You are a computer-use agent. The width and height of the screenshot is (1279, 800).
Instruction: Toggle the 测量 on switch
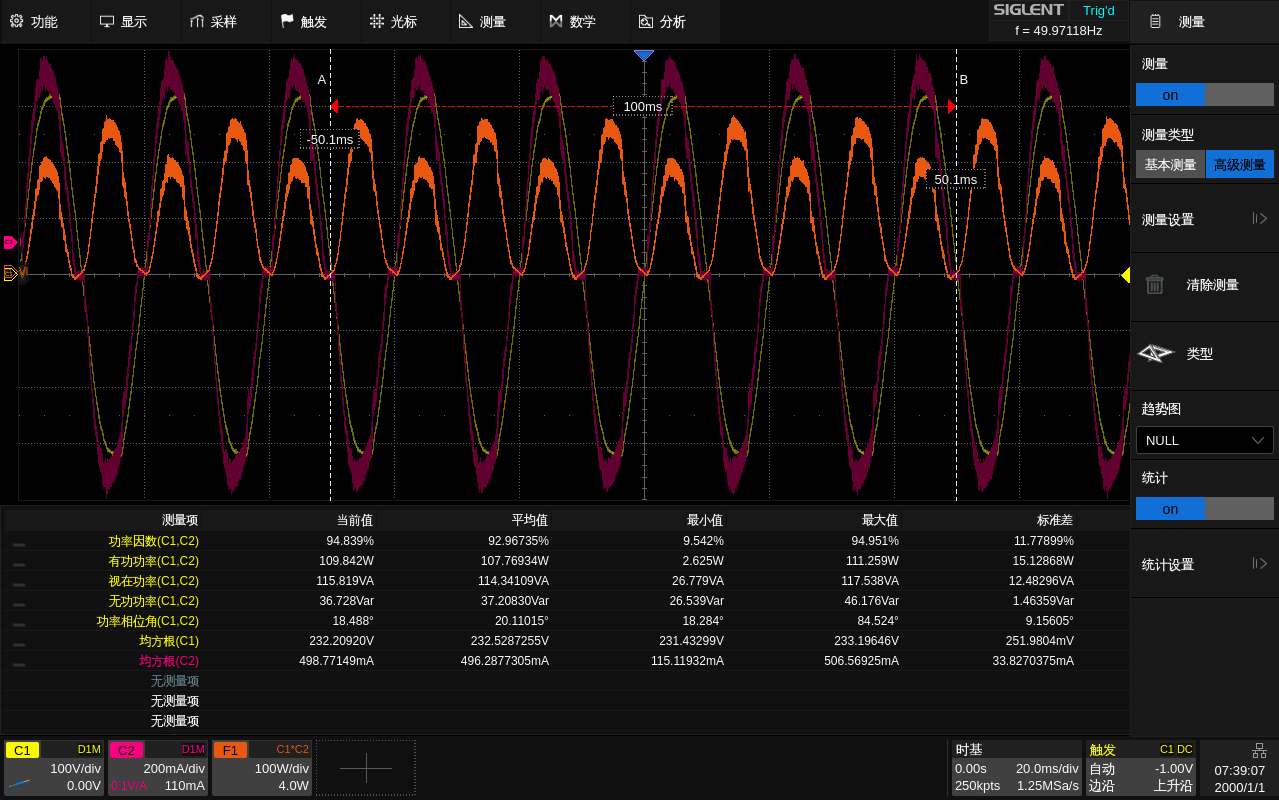click(1204, 95)
